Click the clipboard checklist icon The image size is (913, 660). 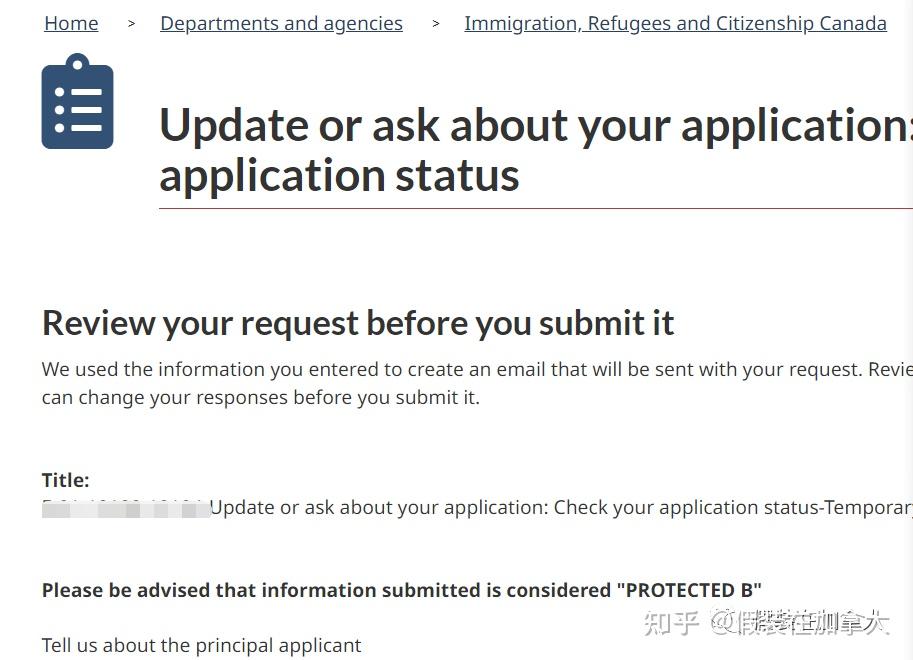pos(78,102)
